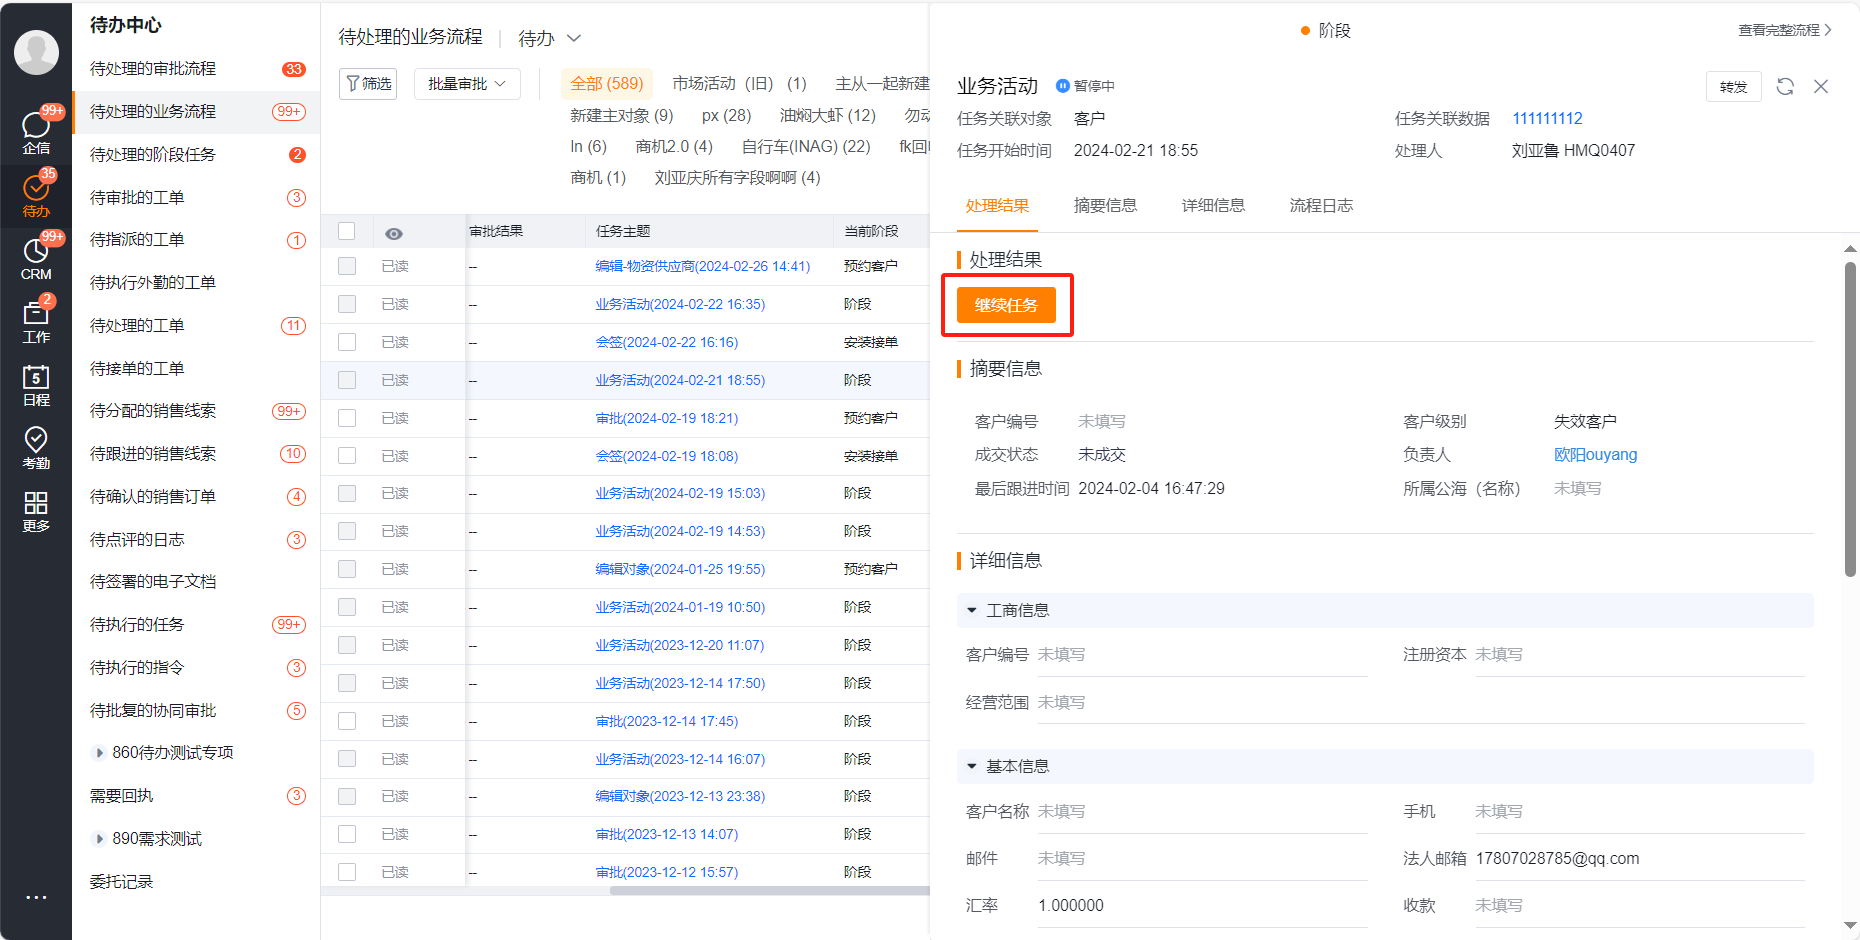Open task 编辑对象(2024-01-25 19:55)

click(x=680, y=569)
